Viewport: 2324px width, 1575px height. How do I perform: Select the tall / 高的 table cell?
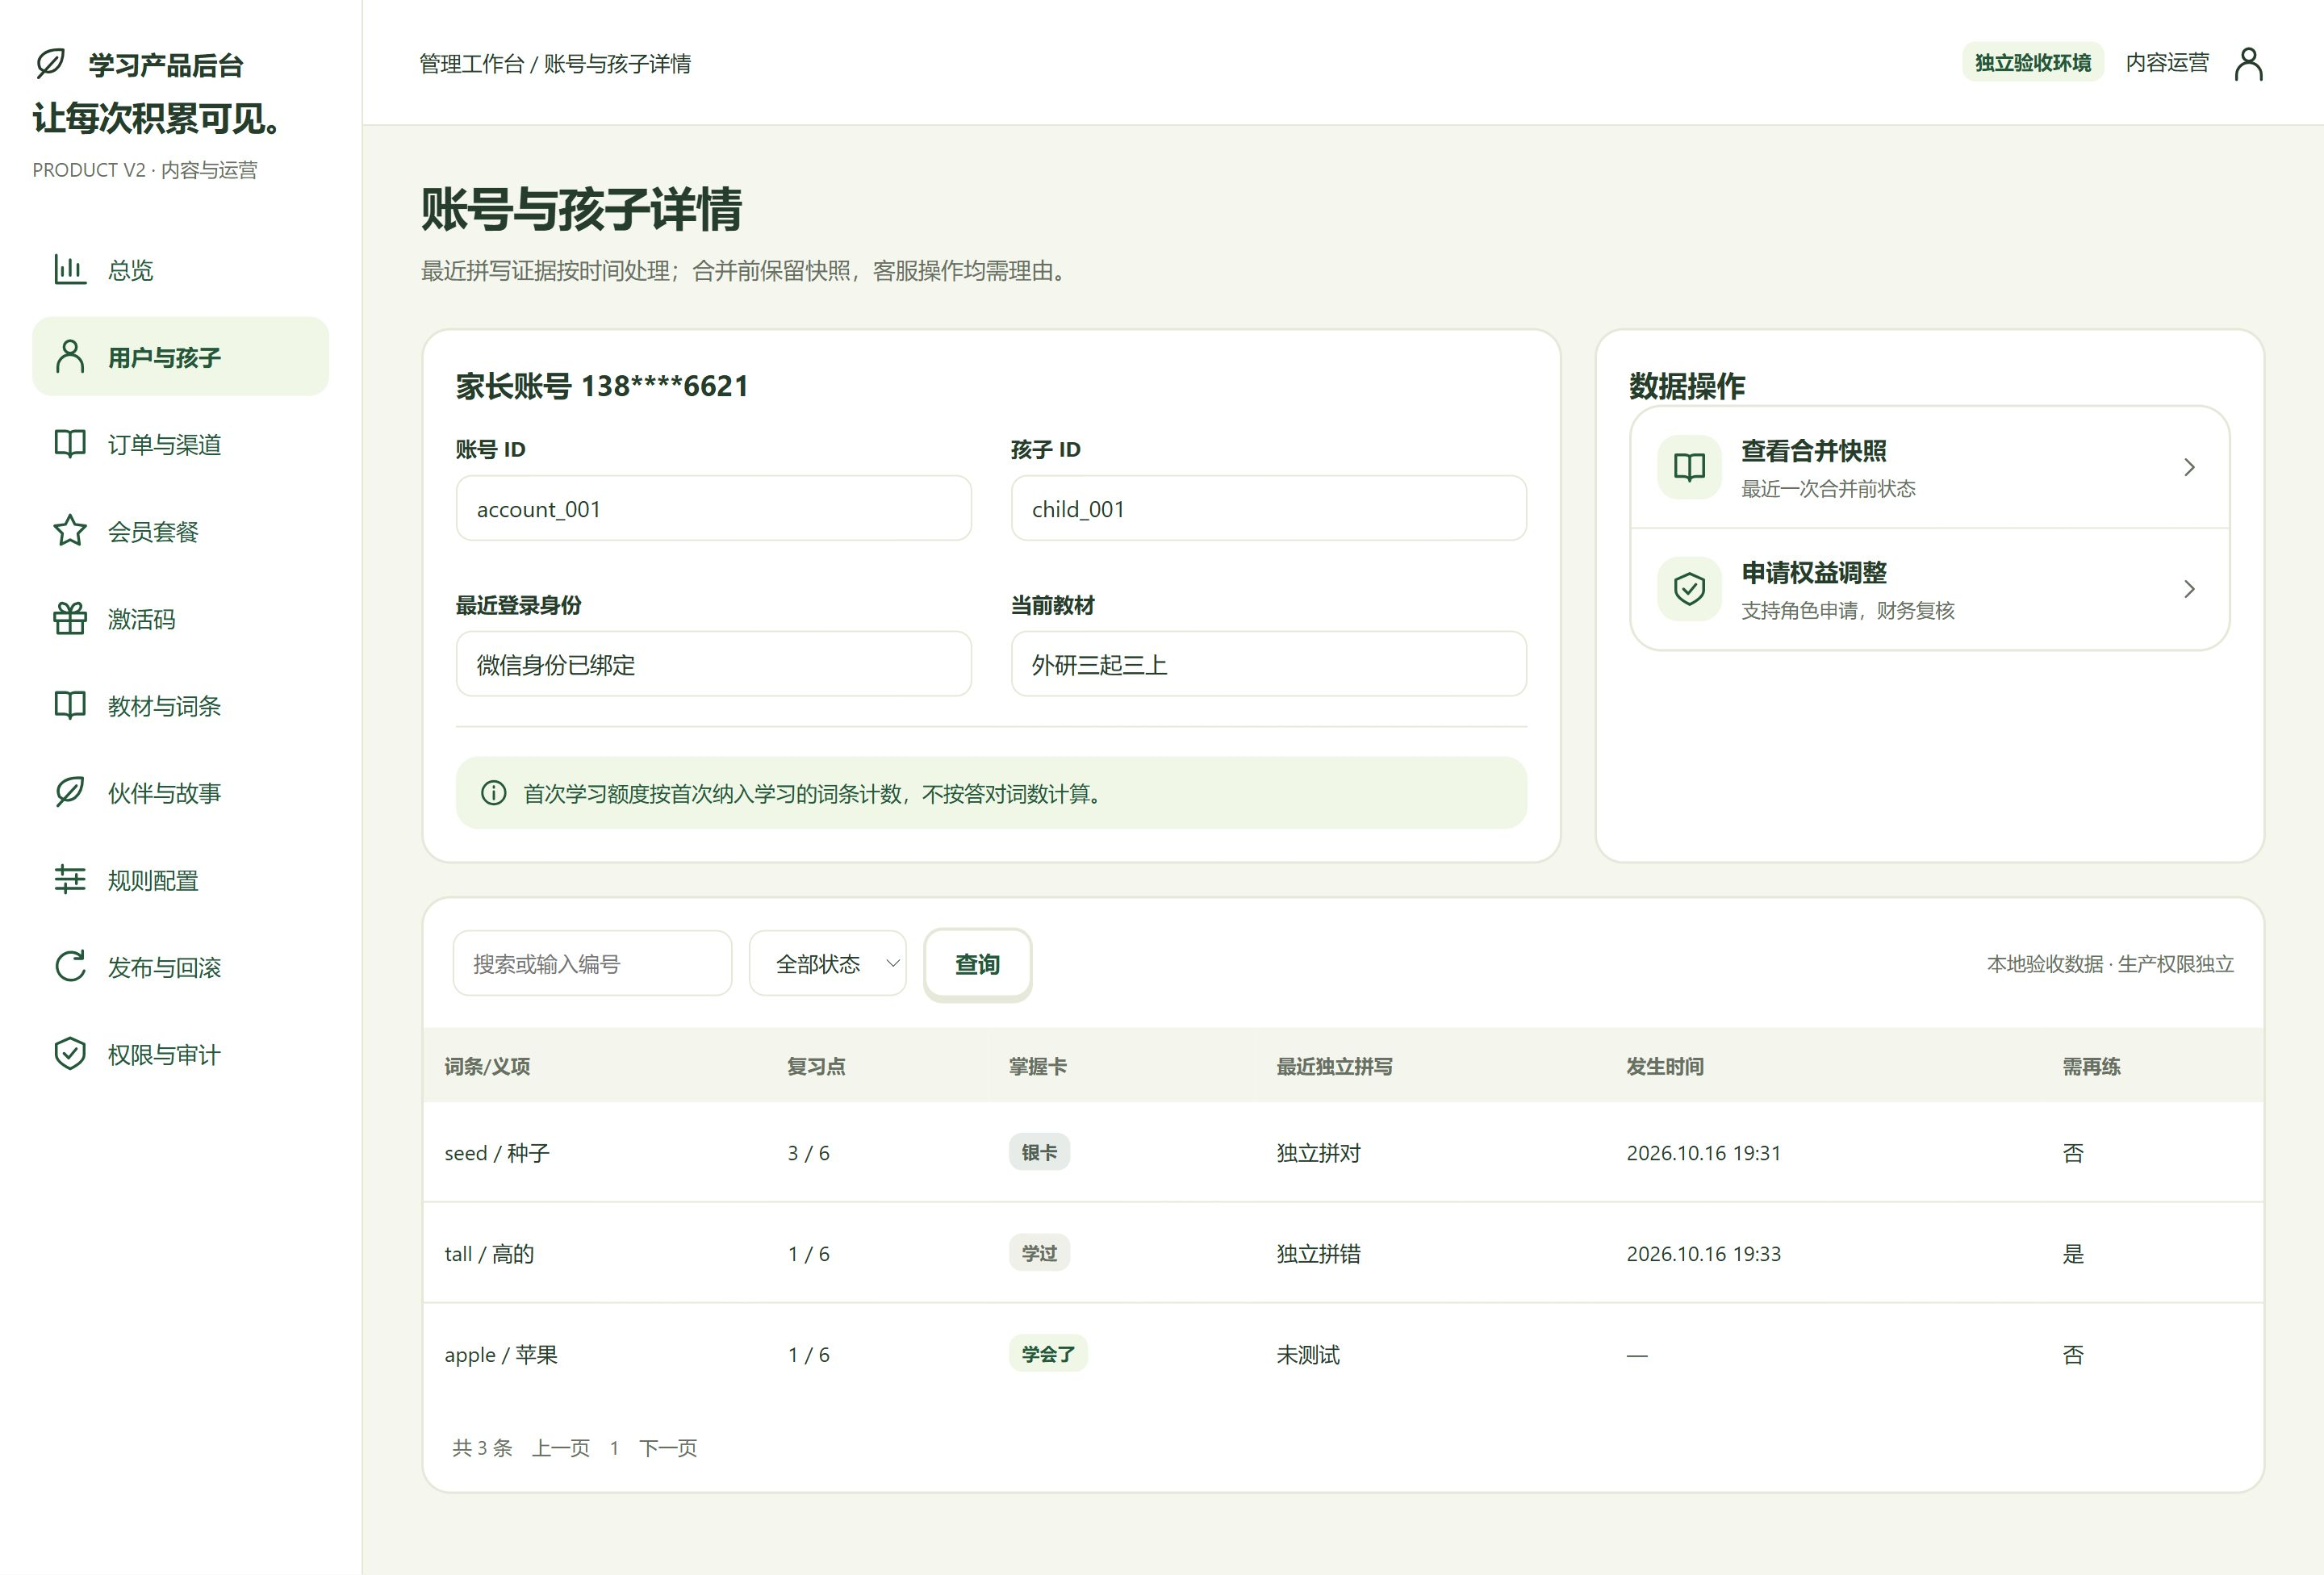point(489,1254)
